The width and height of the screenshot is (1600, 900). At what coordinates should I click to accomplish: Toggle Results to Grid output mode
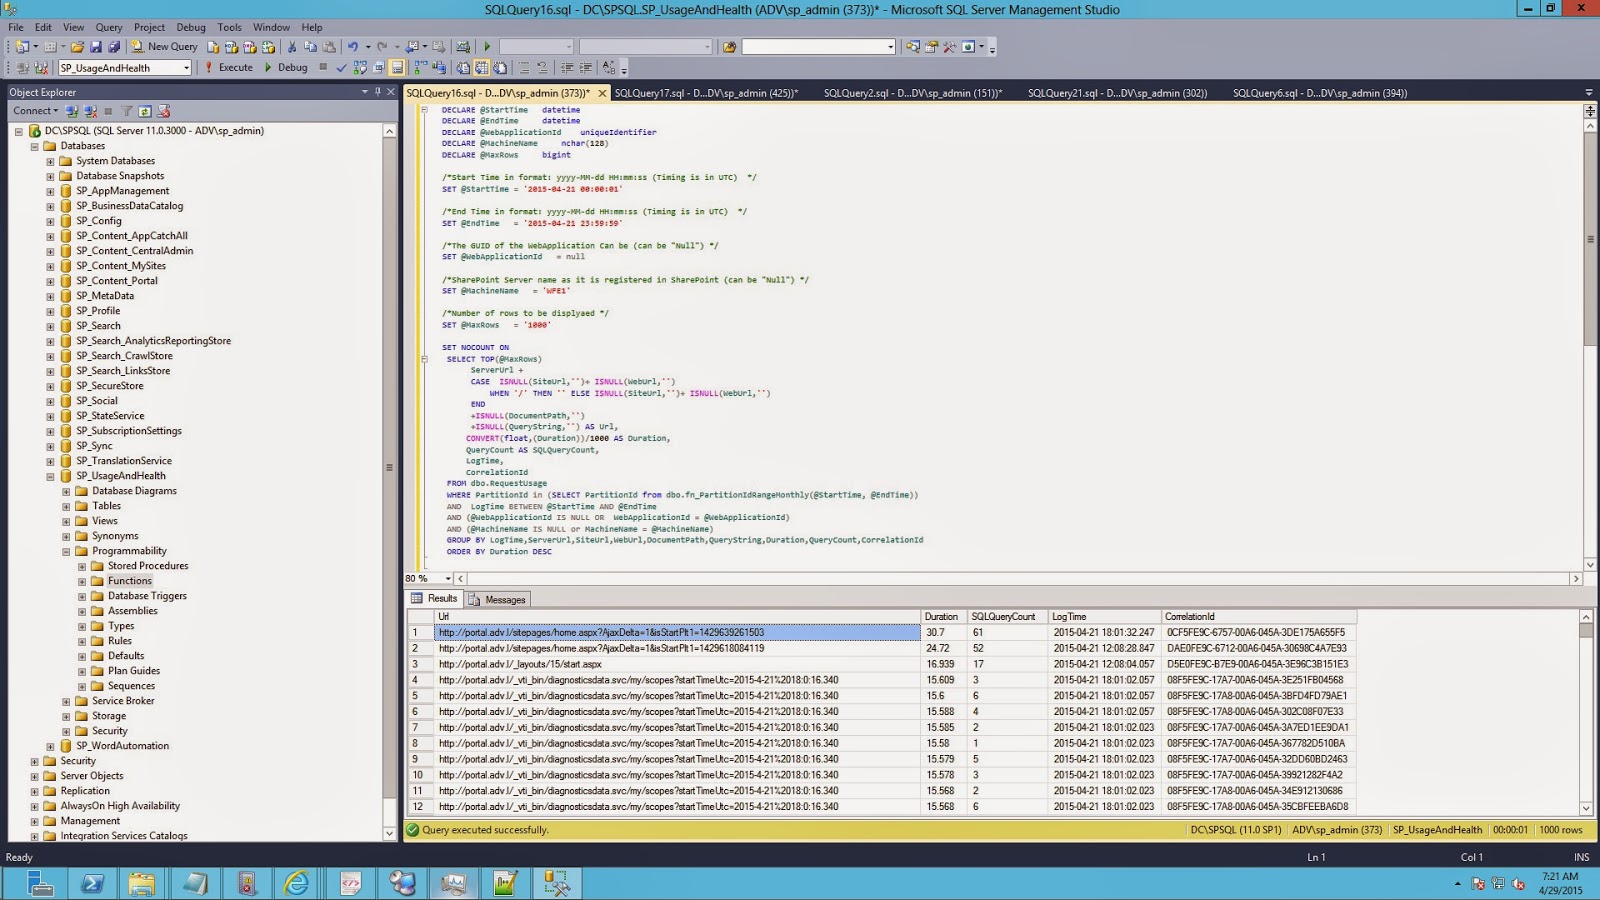482,68
